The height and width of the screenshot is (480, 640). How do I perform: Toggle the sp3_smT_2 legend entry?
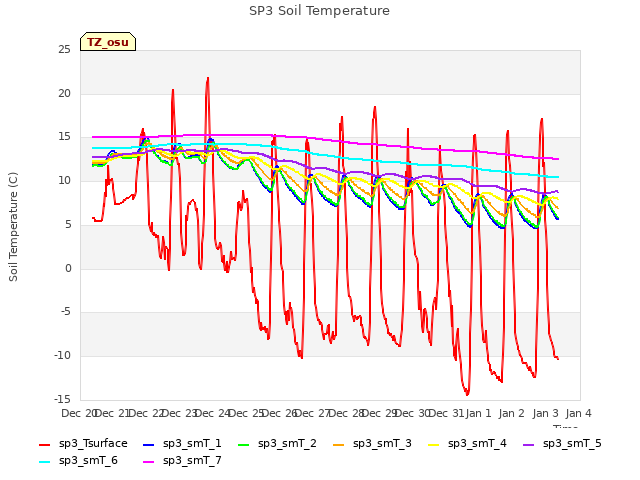tap(287, 443)
